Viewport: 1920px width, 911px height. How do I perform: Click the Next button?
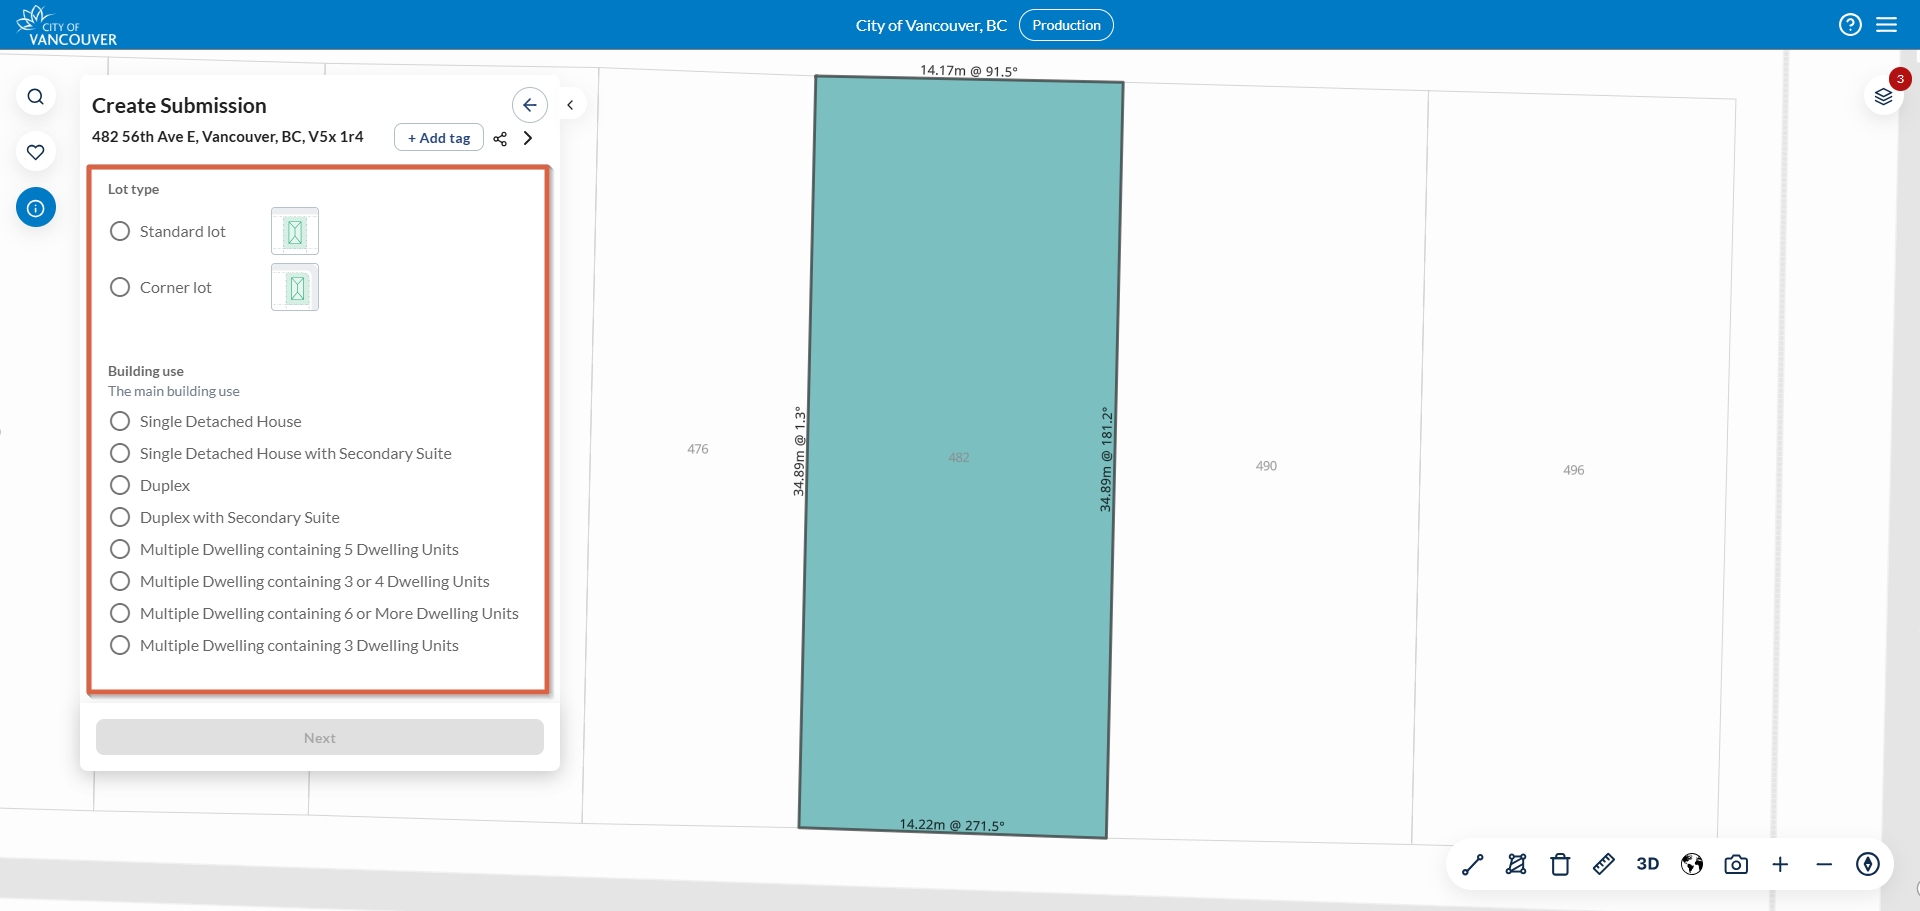320,738
